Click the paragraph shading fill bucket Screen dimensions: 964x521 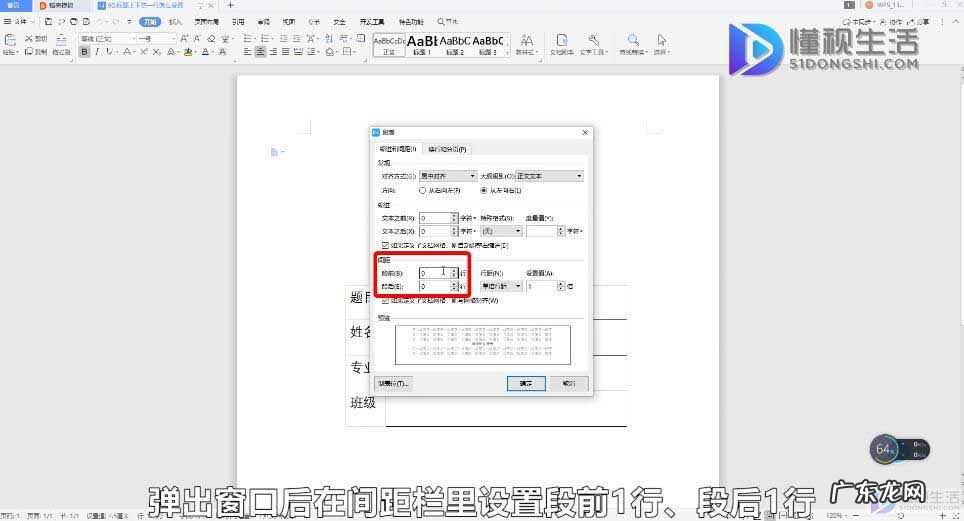(330, 52)
